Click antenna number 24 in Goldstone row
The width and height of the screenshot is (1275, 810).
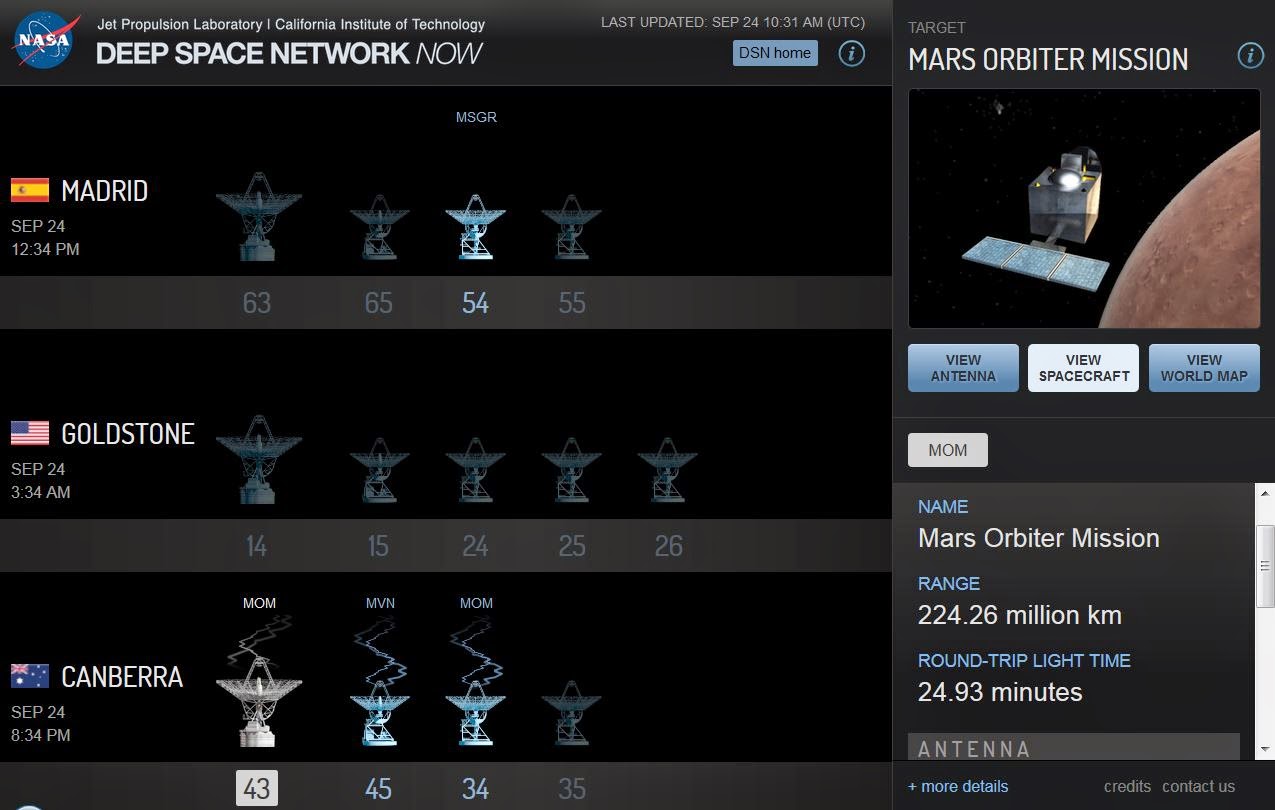[x=475, y=546]
